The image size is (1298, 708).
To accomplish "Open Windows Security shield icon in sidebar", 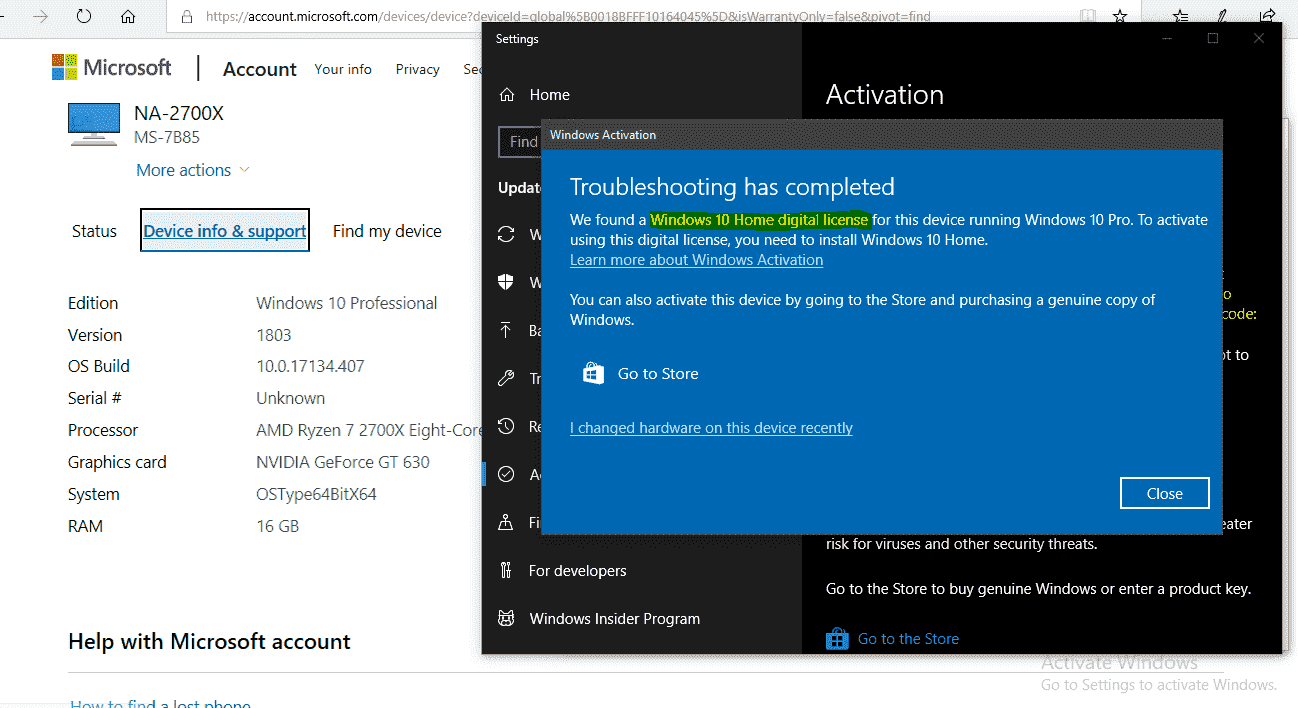I will (507, 282).
